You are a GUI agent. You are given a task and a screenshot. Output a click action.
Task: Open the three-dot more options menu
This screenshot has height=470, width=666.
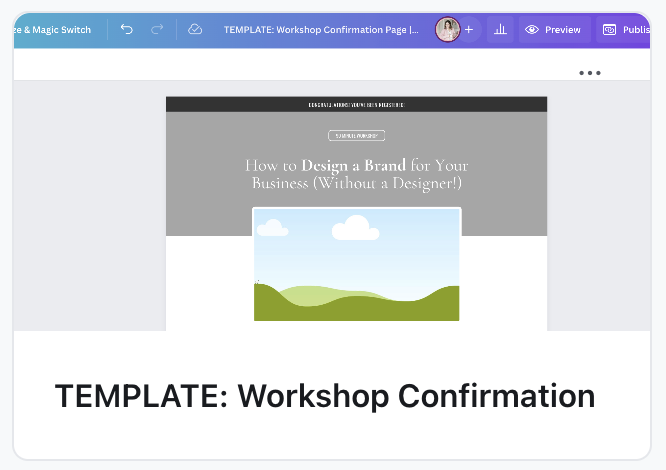589,73
